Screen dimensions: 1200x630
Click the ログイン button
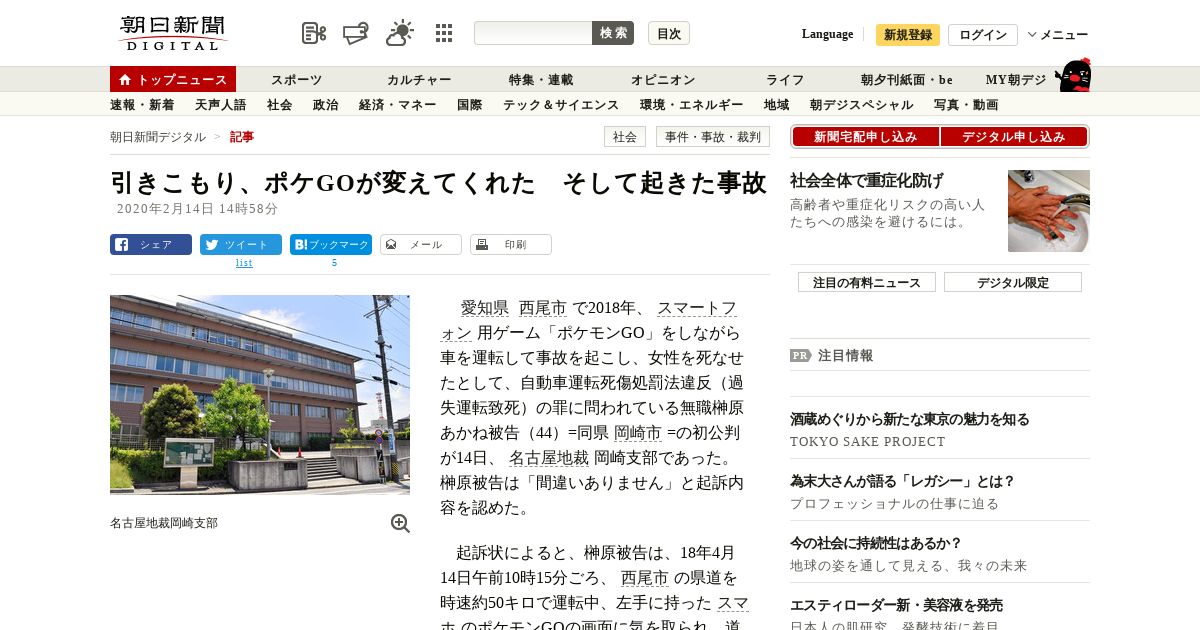(983, 35)
